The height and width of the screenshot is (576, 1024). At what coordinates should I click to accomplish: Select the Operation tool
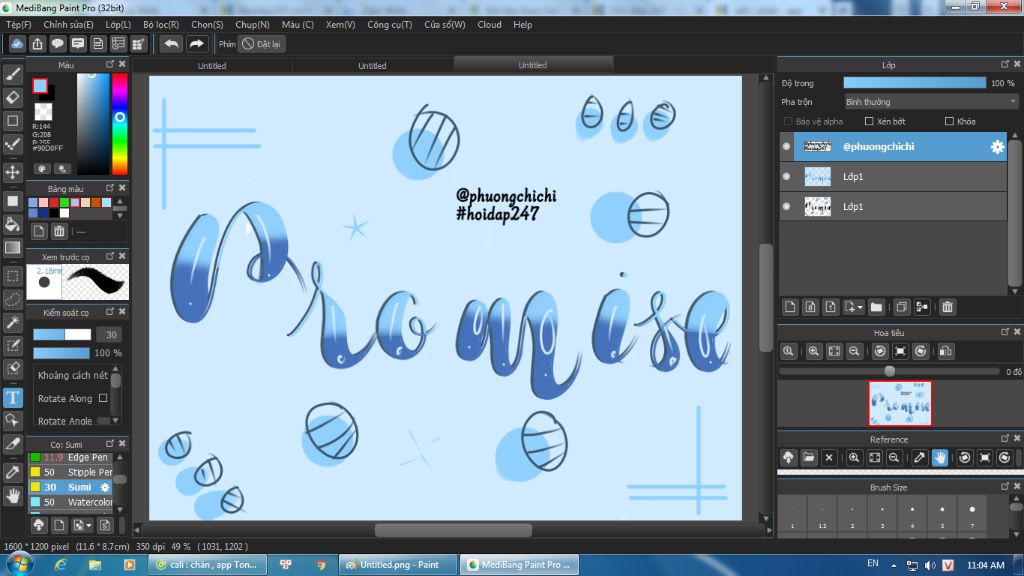[x=12, y=420]
